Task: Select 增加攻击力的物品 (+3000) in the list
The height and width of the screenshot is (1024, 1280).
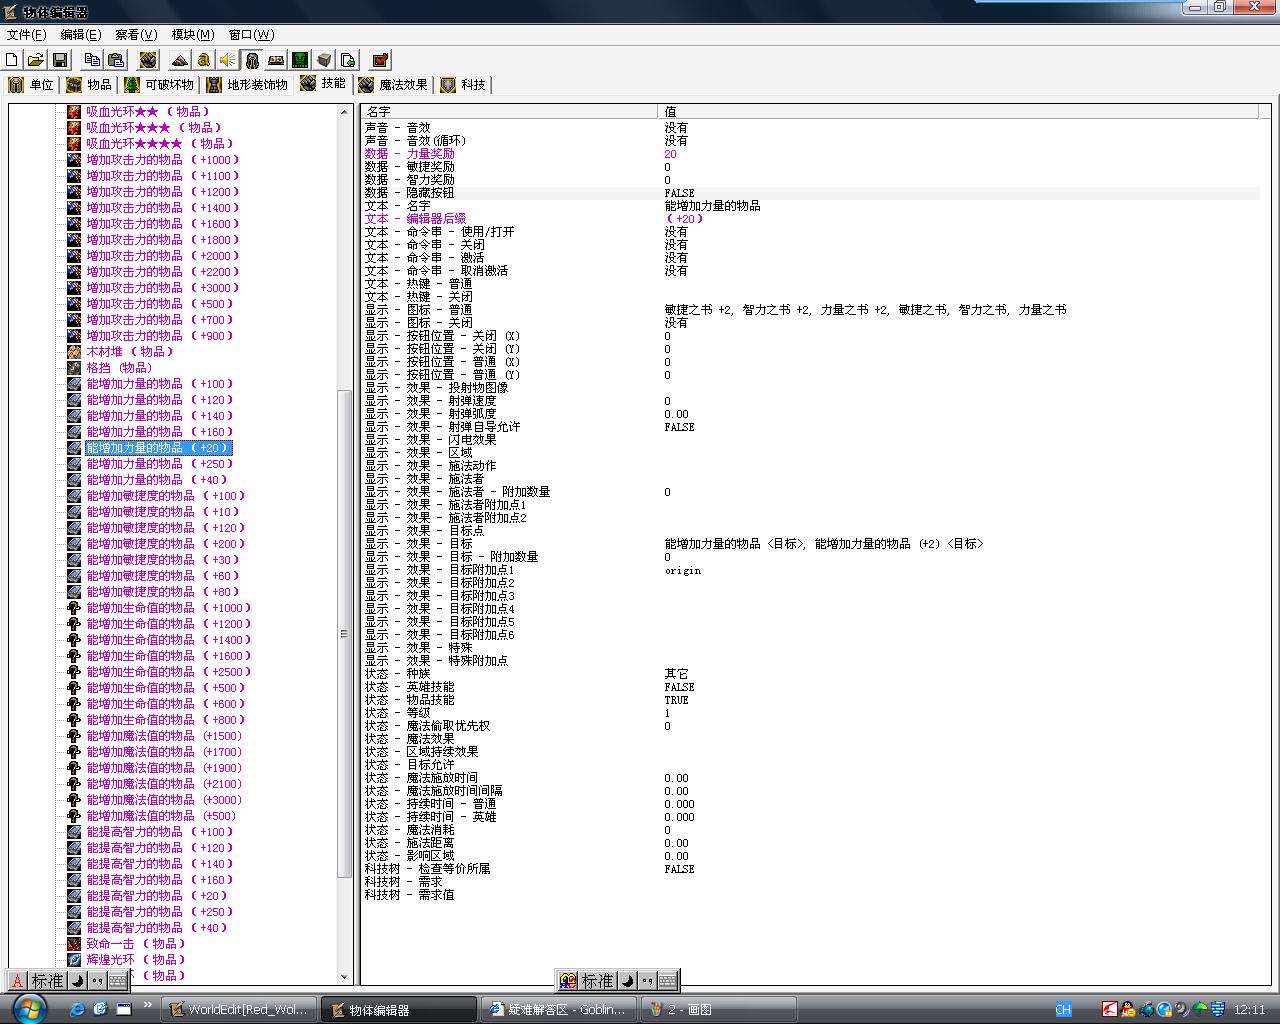Action: (162, 288)
